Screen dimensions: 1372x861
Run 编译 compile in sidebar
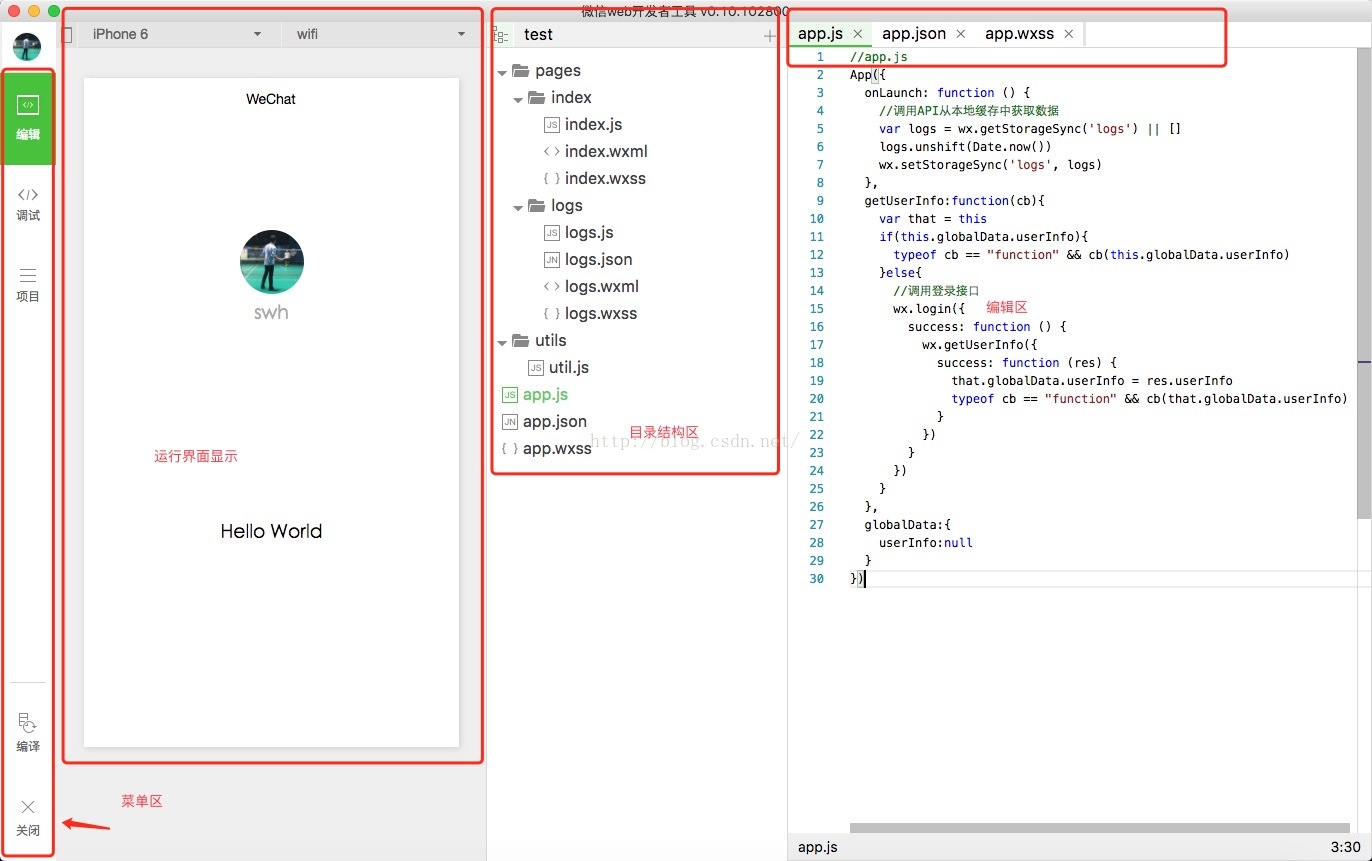(28, 733)
